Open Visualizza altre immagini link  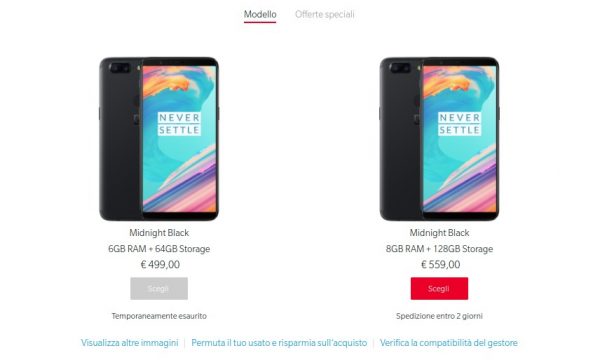click(130, 343)
